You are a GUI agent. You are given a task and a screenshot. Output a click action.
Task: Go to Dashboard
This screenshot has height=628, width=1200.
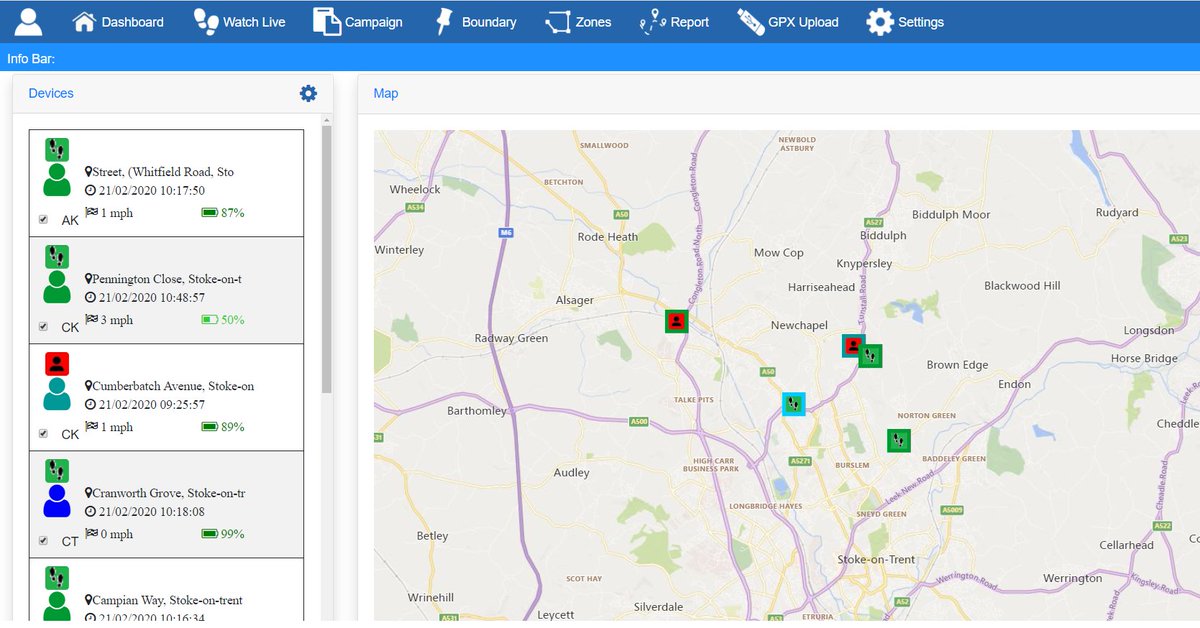point(118,21)
